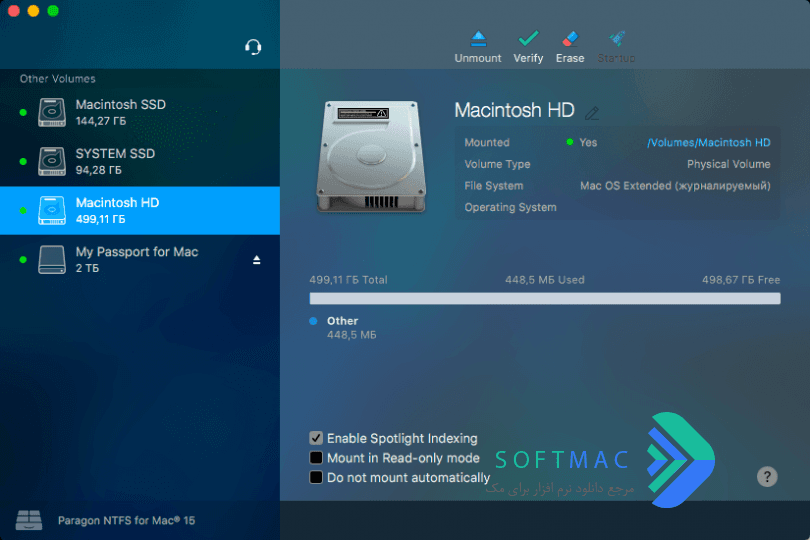
Task: Click the Mac OS Extended file system value
Action: (675, 186)
